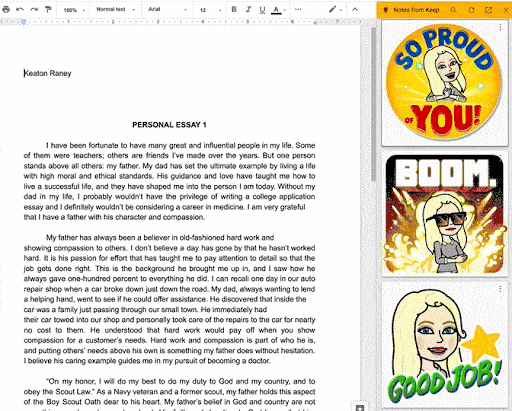Screen dimensions: 512x411
Task: Activate the Paint format tool
Action: point(48,9)
